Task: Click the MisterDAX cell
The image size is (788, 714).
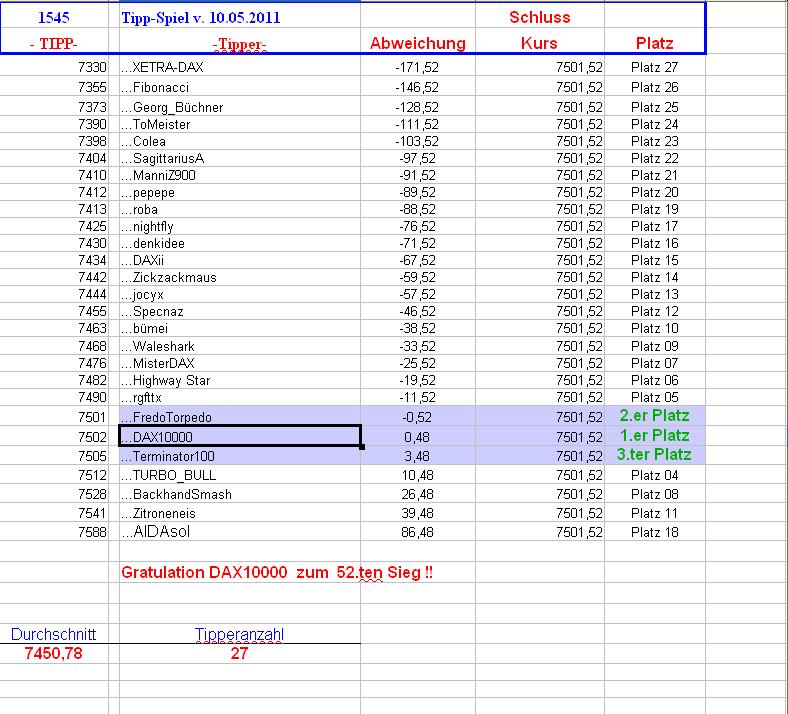Action: pyautogui.click(x=240, y=363)
